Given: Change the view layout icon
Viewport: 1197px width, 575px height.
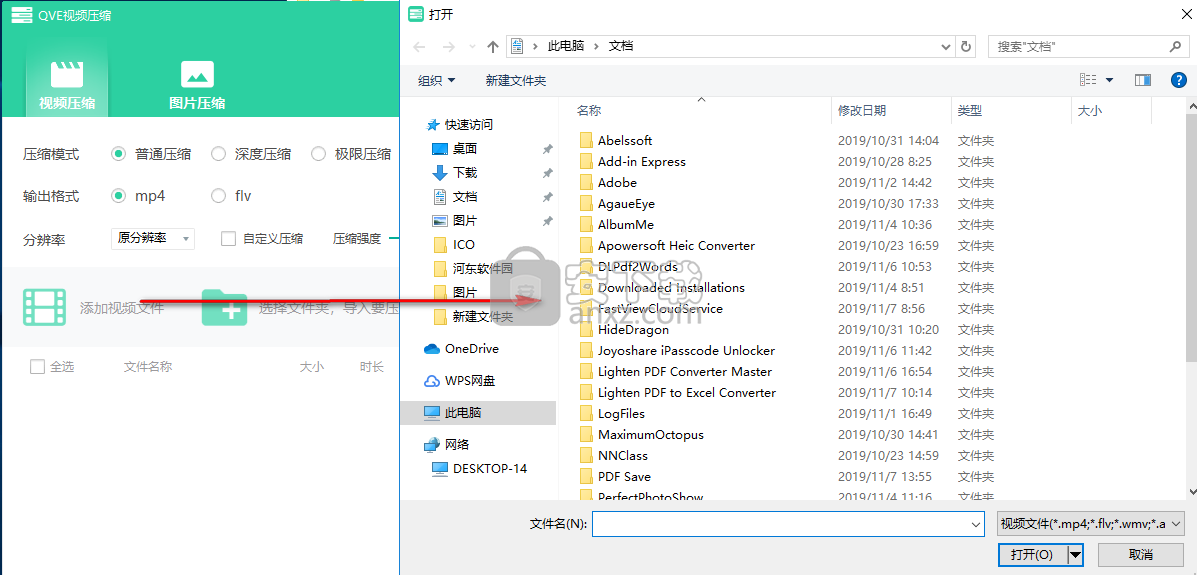Looking at the screenshot, I should point(1088,80).
